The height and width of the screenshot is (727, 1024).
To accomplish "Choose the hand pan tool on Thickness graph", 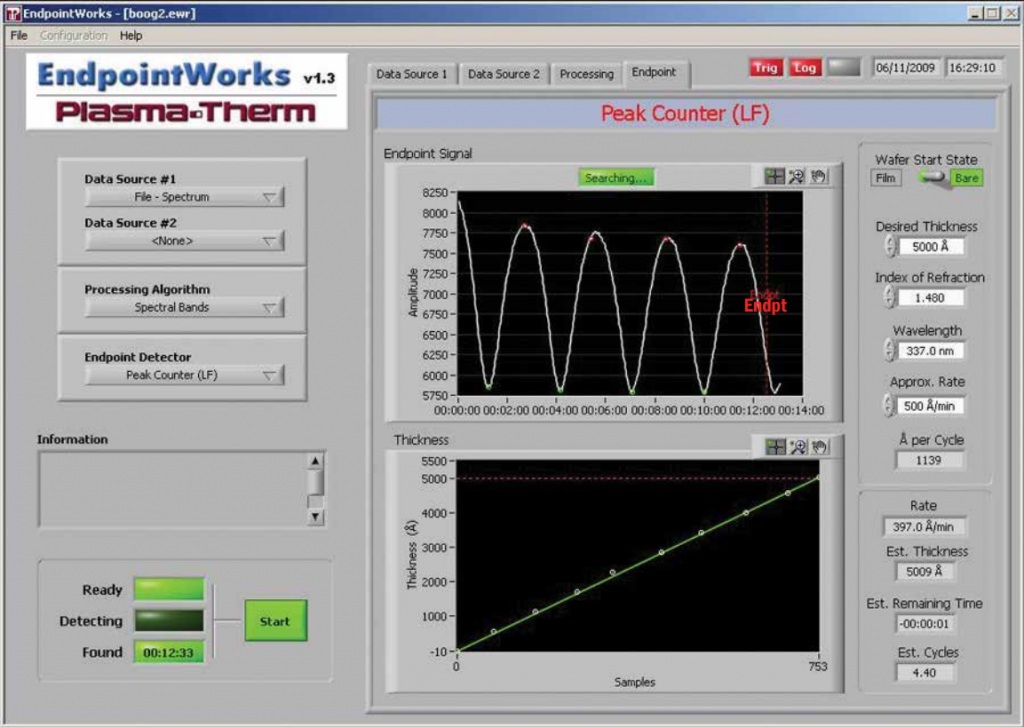I will pyautogui.click(x=818, y=446).
